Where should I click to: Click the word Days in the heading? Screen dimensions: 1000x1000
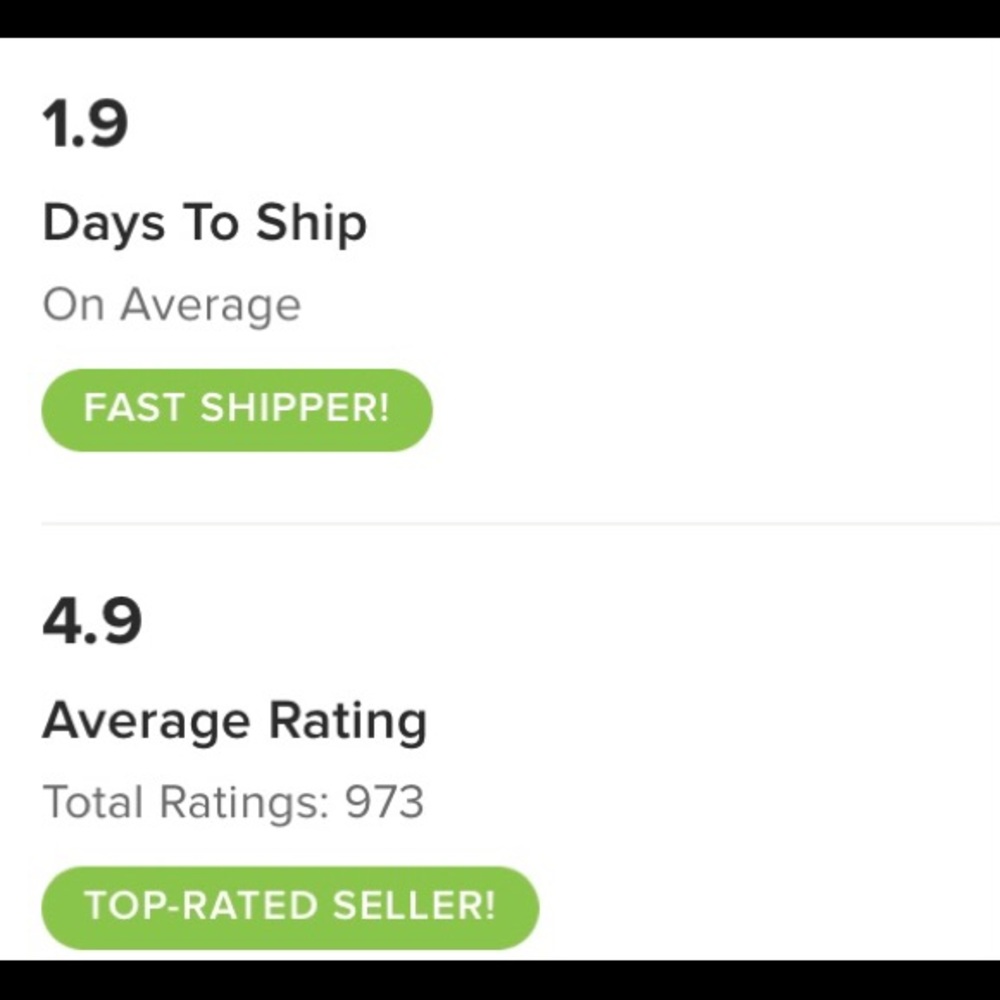[x=103, y=223]
